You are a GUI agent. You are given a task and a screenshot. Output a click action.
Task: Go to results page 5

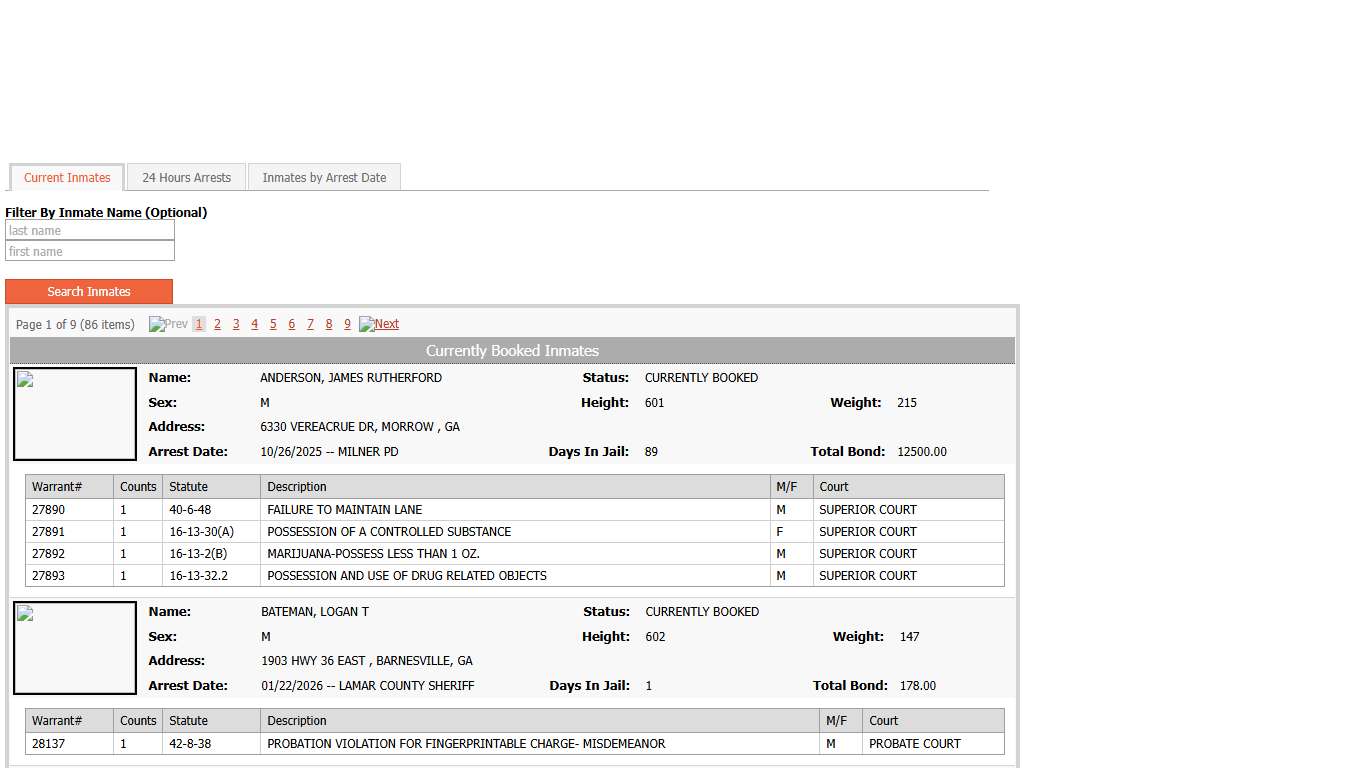point(273,324)
